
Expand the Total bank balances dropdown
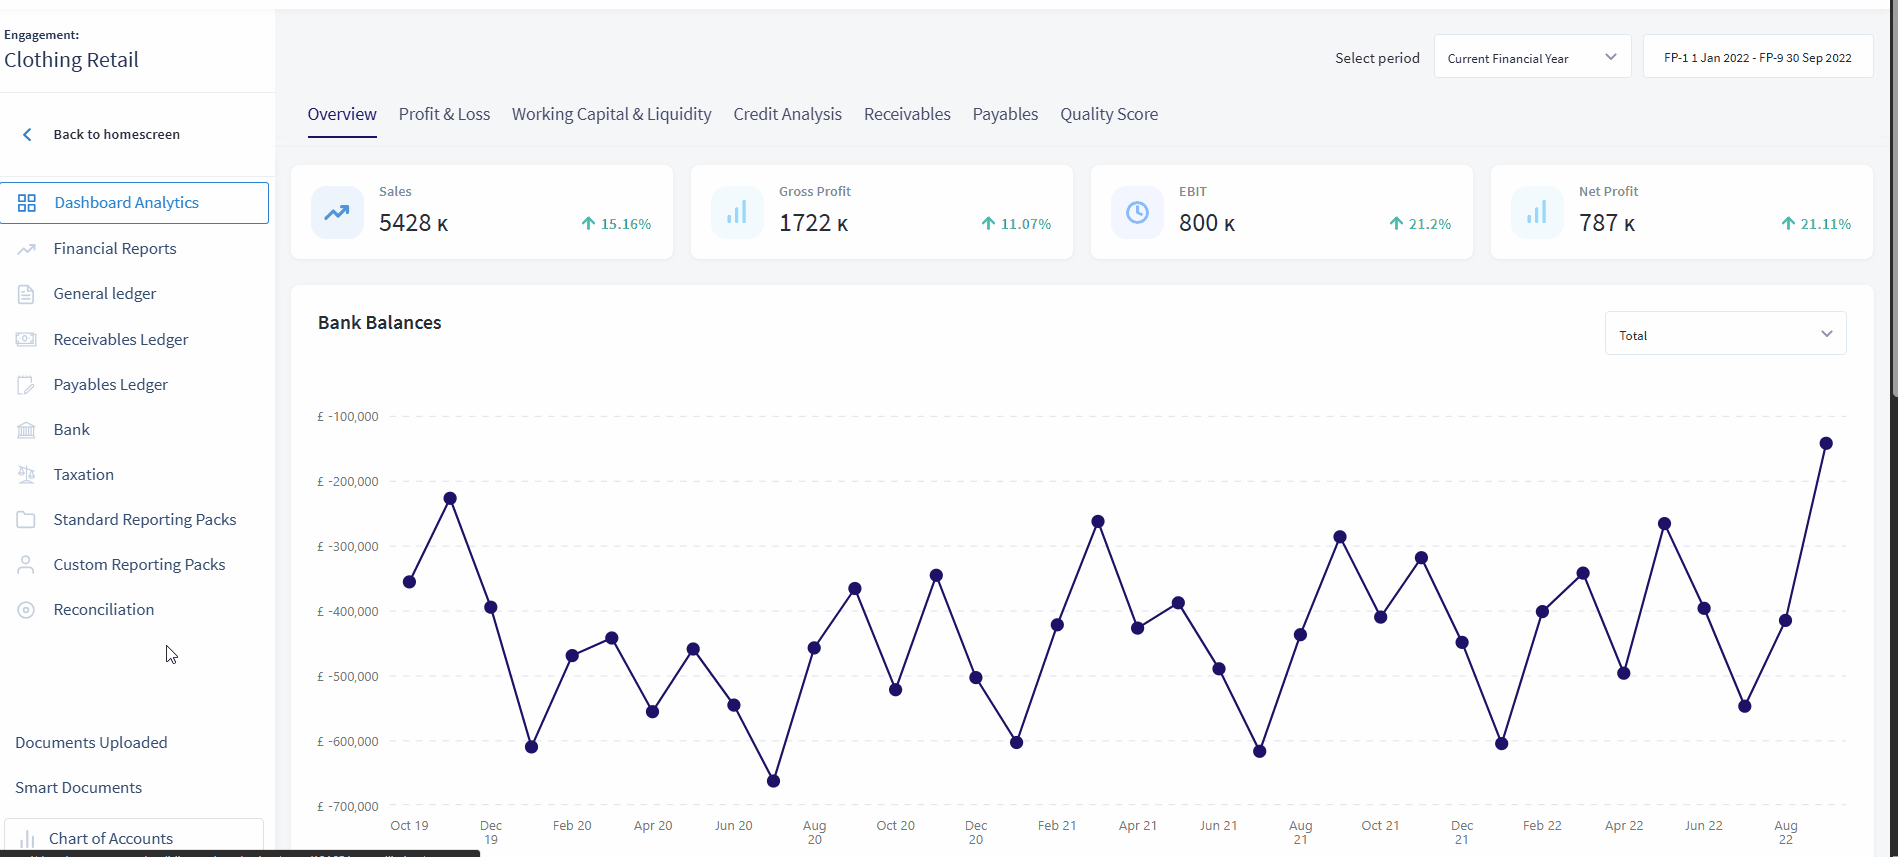point(1725,335)
